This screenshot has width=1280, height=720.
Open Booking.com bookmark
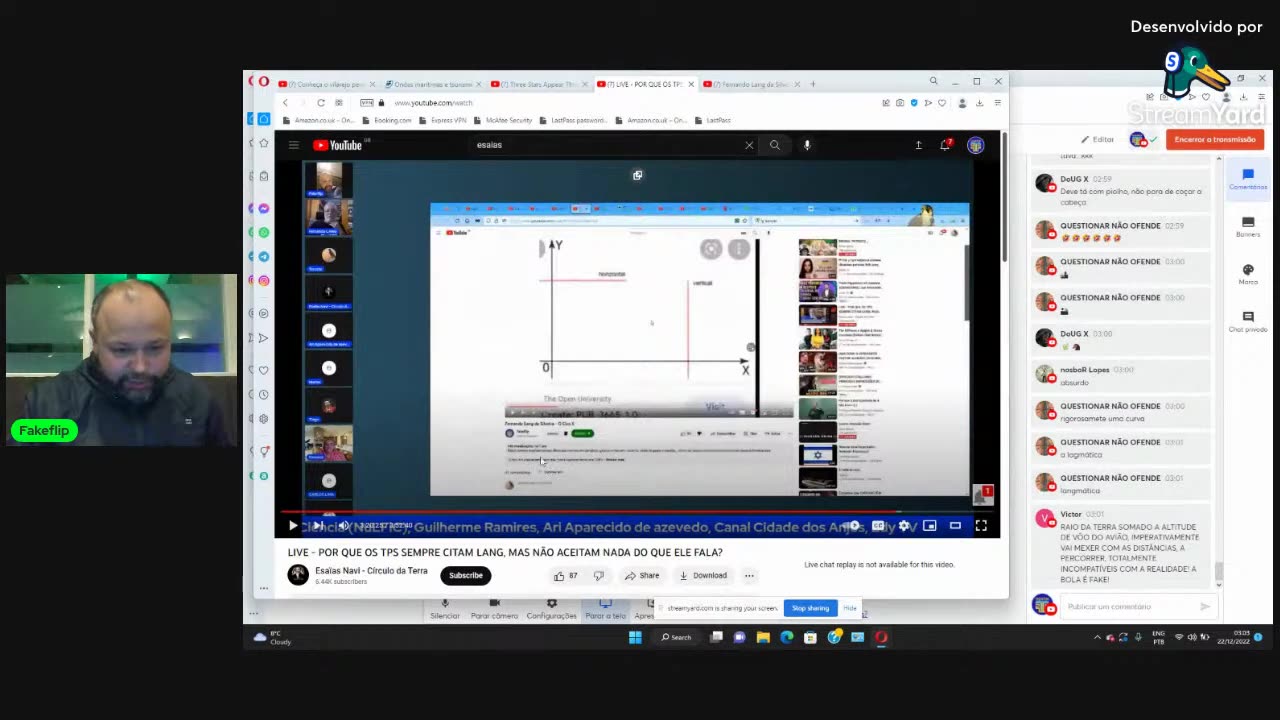click(x=387, y=120)
